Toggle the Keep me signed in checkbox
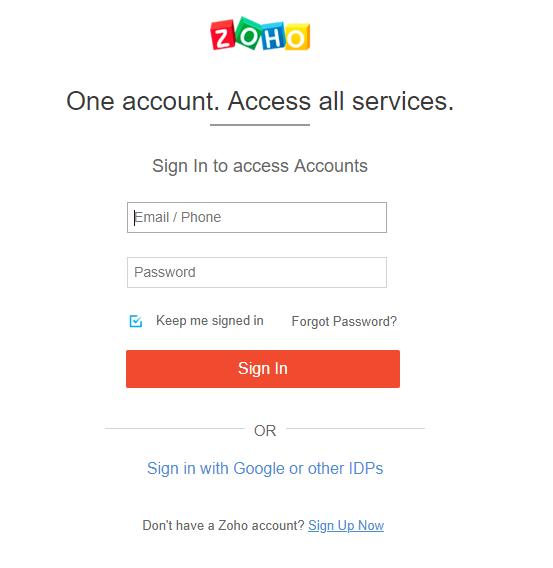This screenshot has height=568, width=553. 136,321
